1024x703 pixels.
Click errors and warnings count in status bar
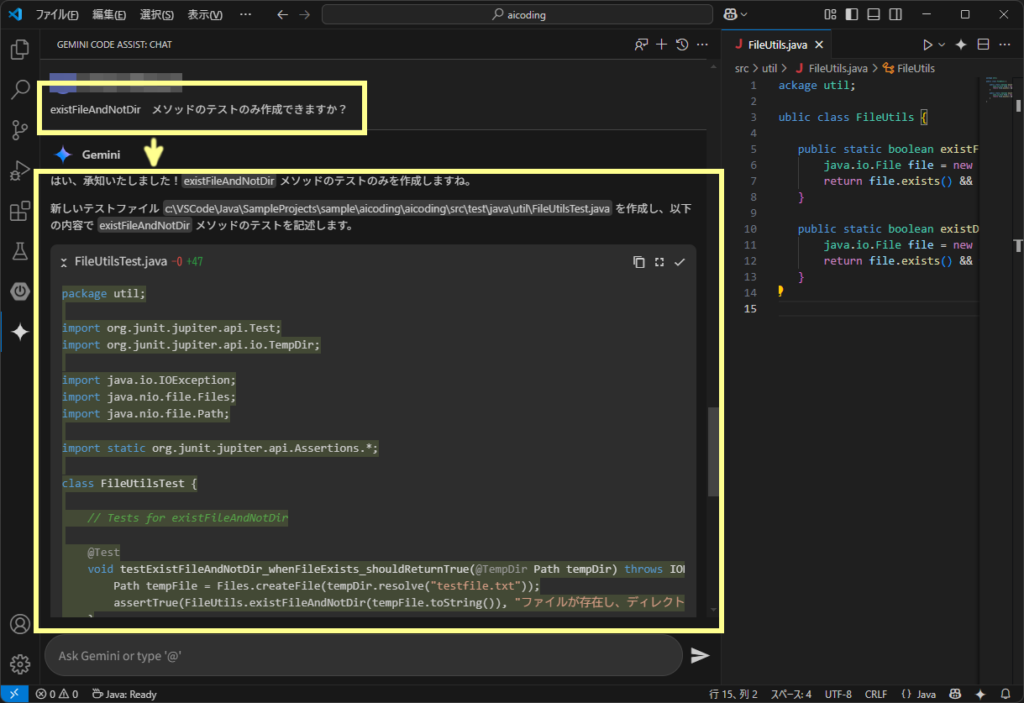(x=57, y=694)
